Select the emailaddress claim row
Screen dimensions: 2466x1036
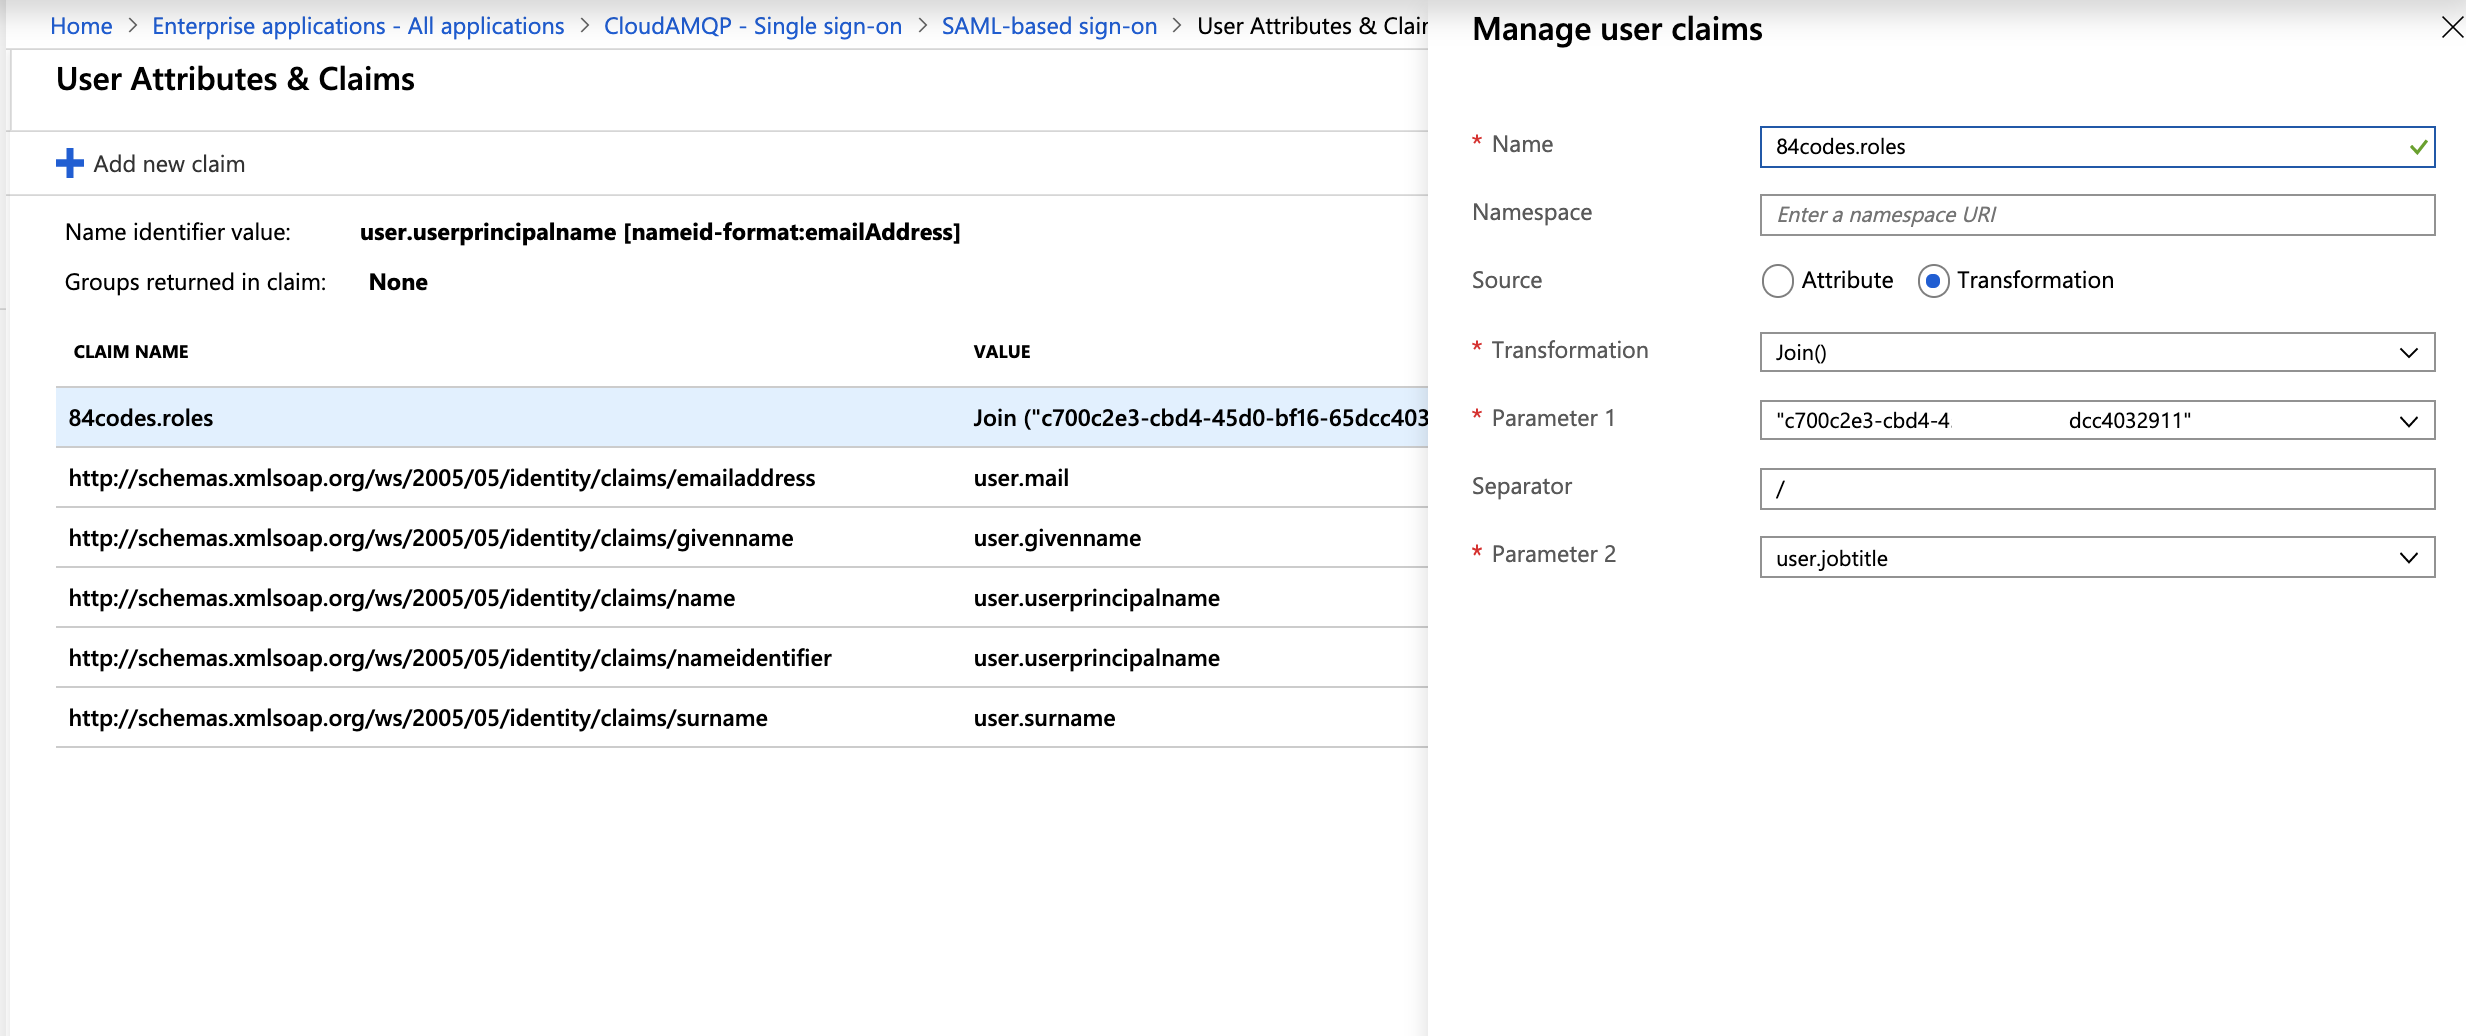click(x=742, y=478)
